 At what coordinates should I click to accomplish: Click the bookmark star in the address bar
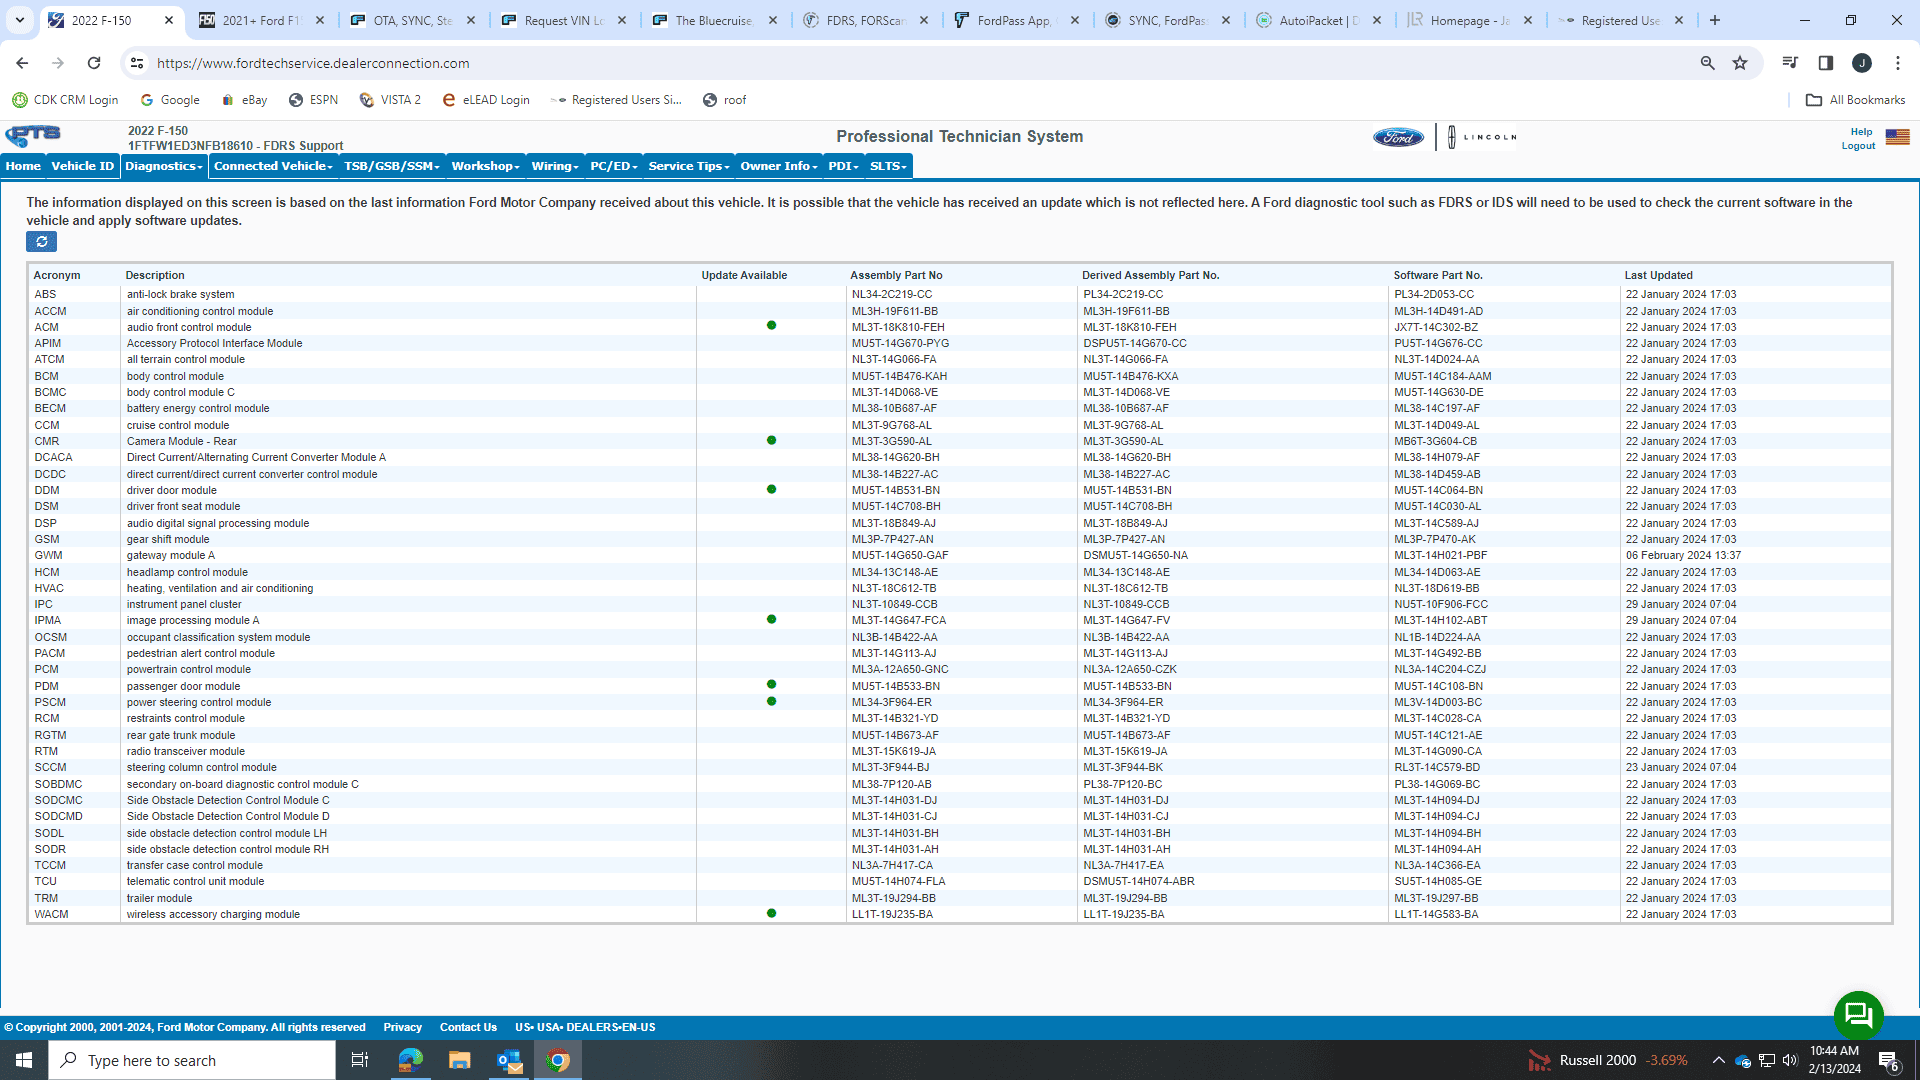click(1740, 62)
